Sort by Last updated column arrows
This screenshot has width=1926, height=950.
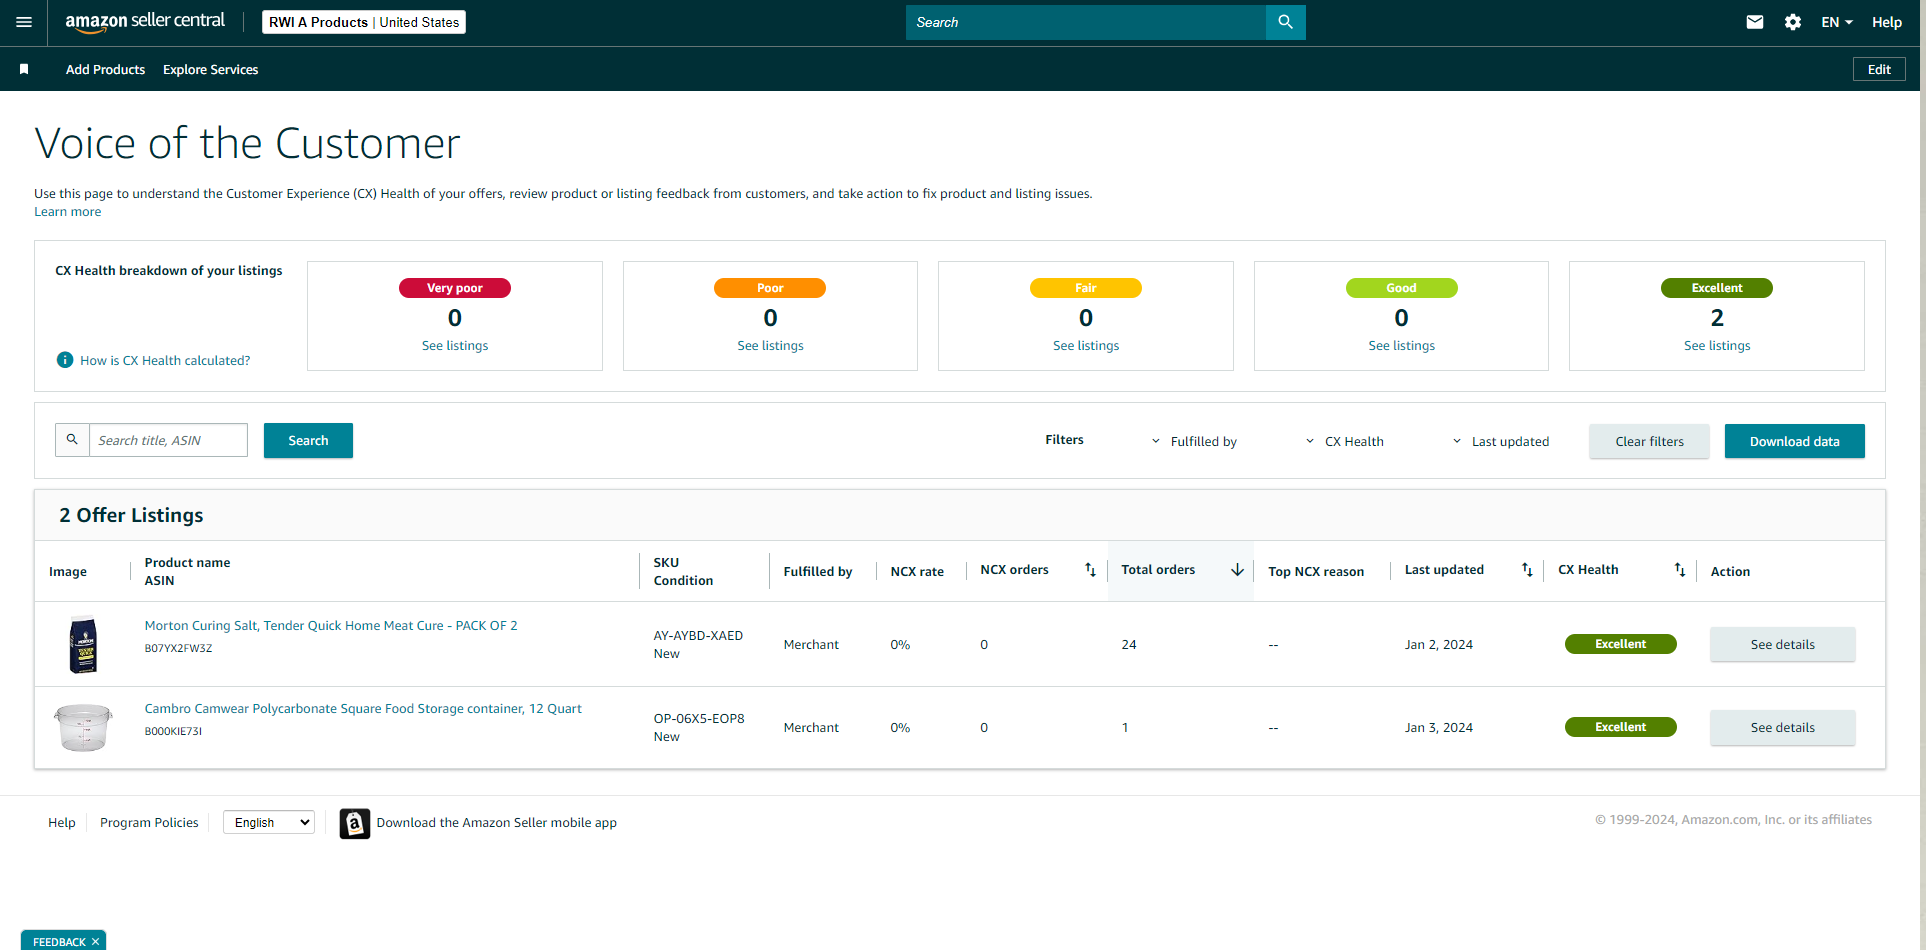1527,570
